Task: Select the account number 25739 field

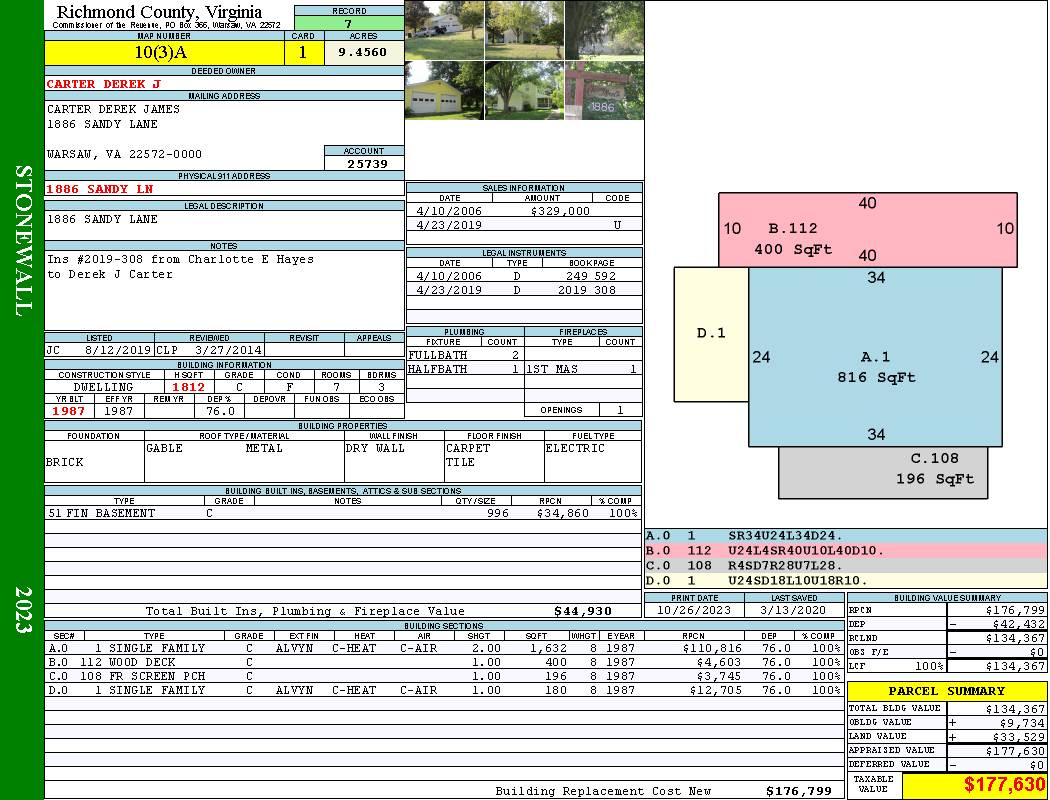Action: tap(365, 163)
